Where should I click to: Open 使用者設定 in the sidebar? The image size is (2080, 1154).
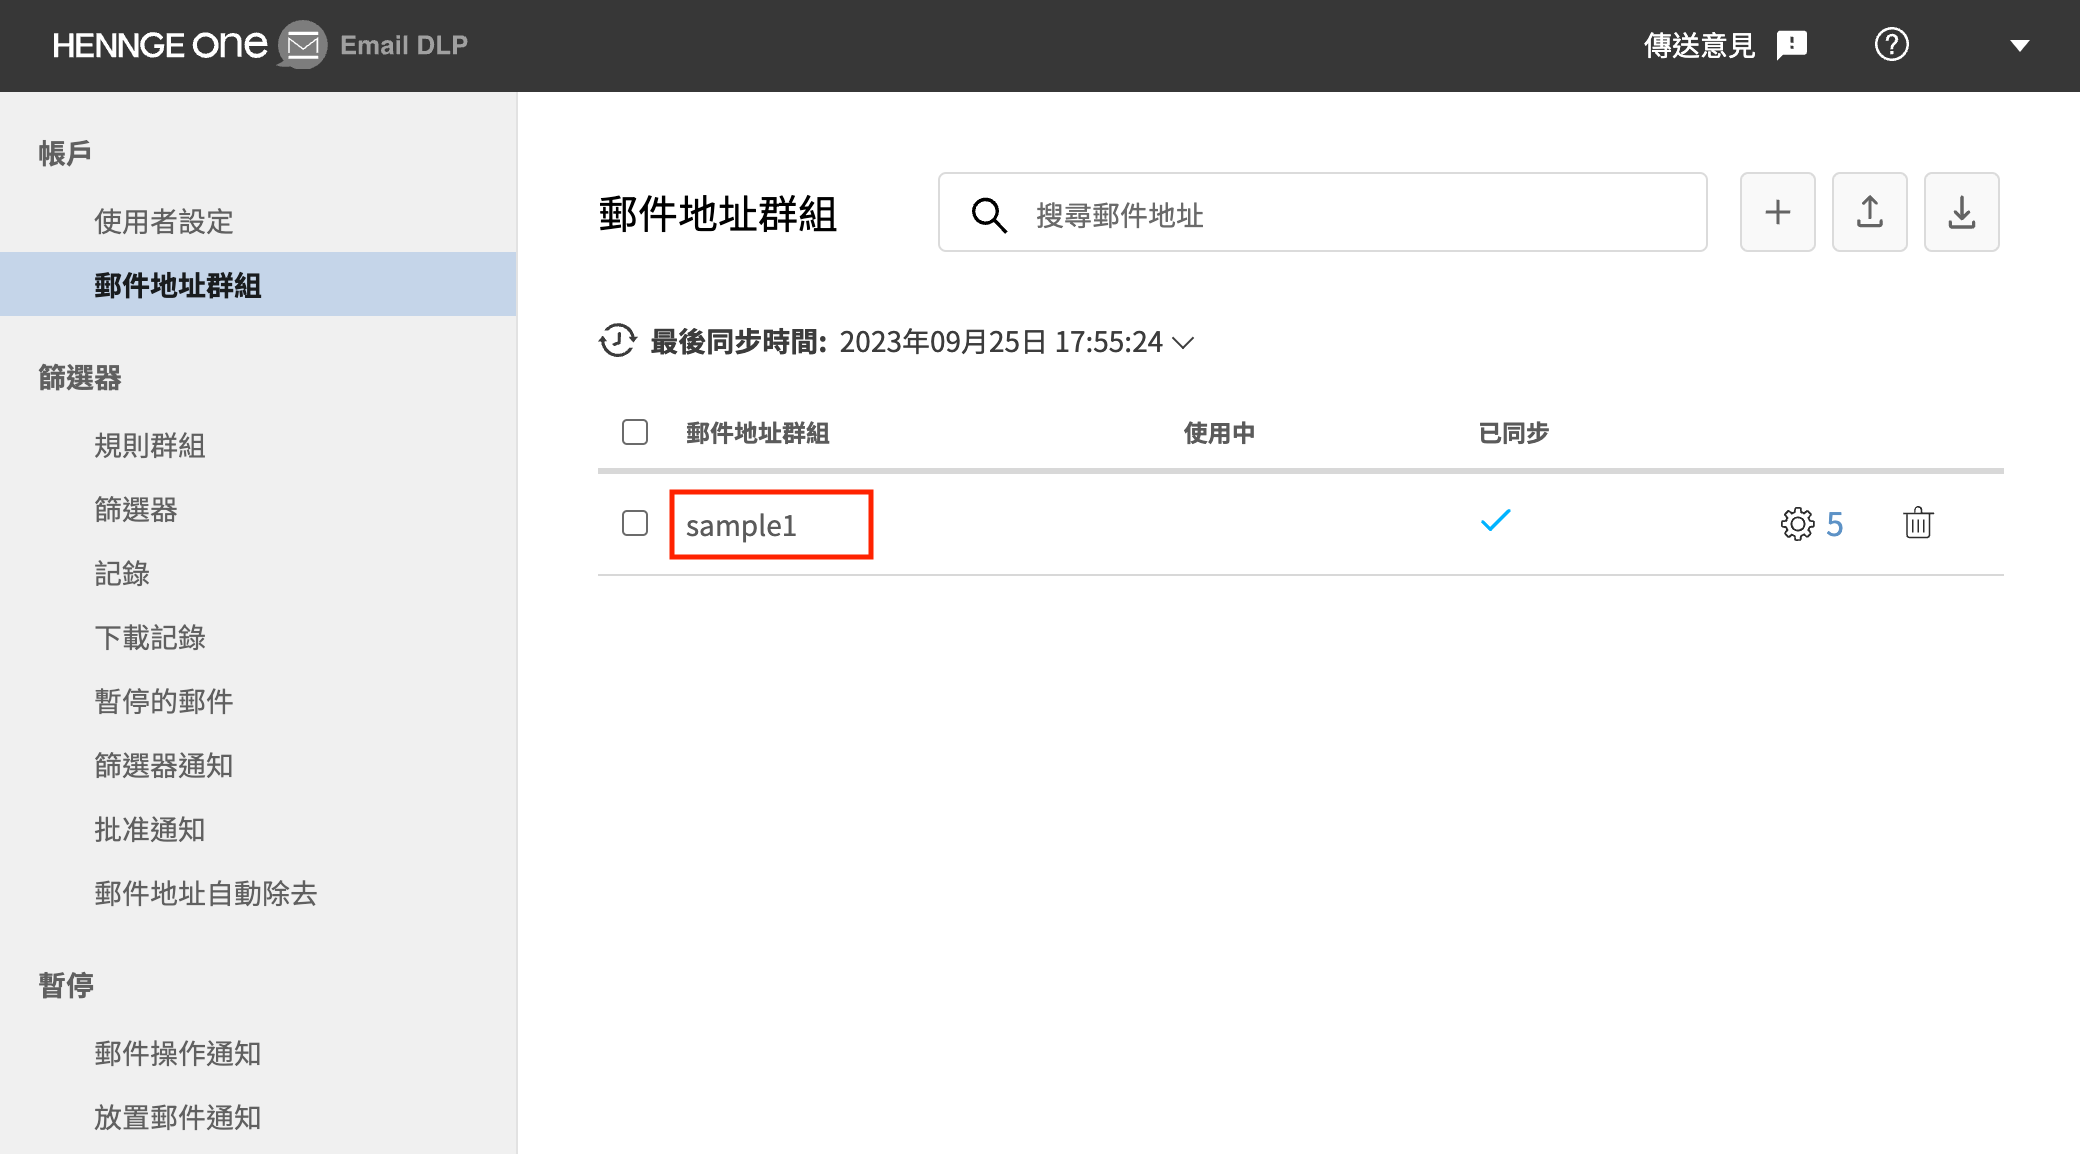click(164, 221)
